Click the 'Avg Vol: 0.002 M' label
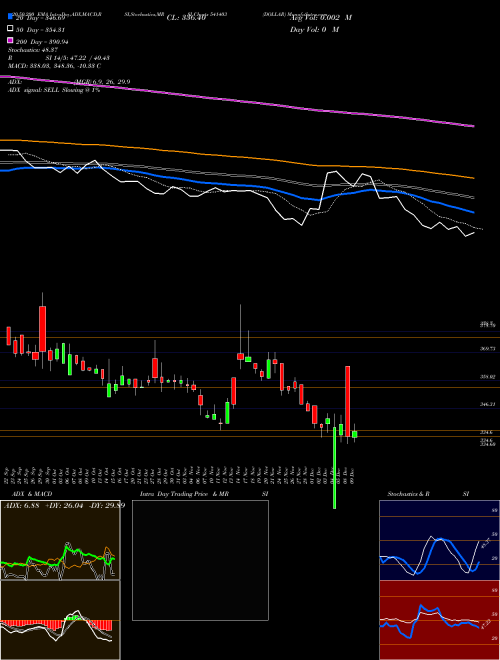The width and height of the screenshot is (500, 660). tap(321, 18)
